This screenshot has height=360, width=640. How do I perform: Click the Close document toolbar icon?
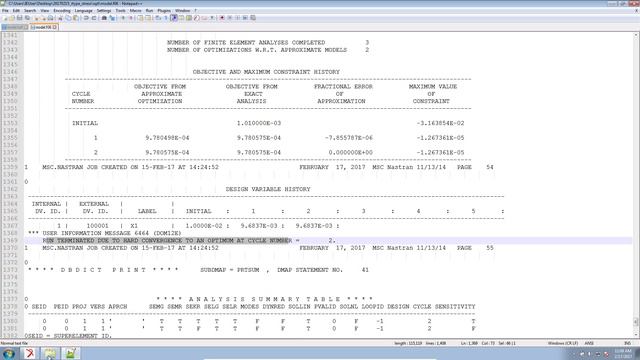[37, 18]
